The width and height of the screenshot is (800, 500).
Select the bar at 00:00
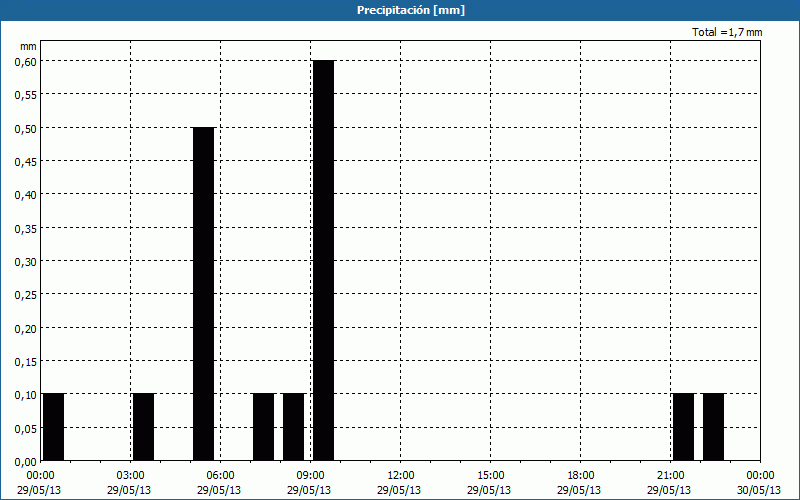click(x=54, y=427)
